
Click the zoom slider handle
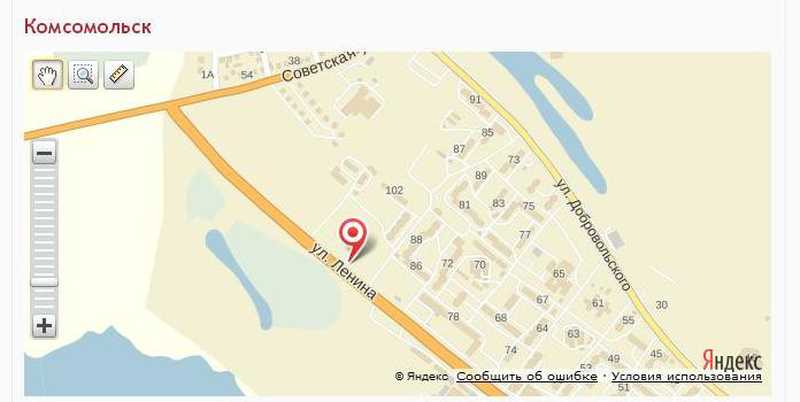44,282
